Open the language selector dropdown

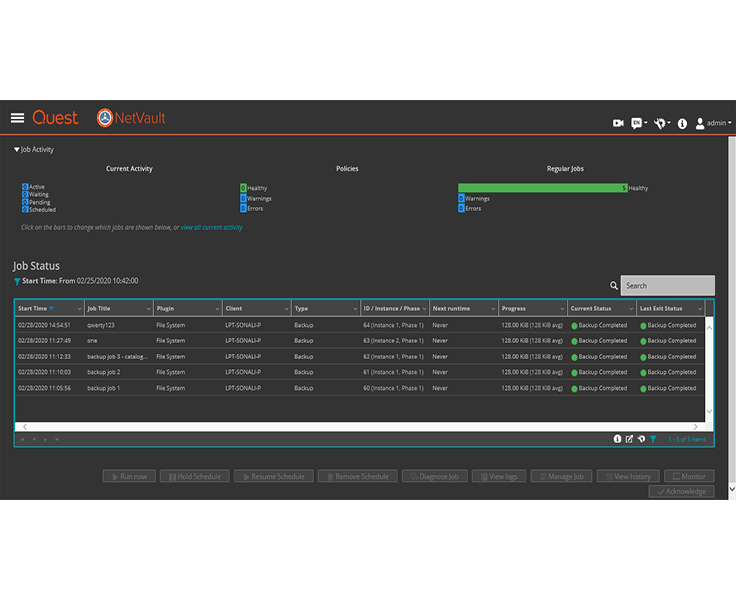pyautogui.click(x=639, y=123)
